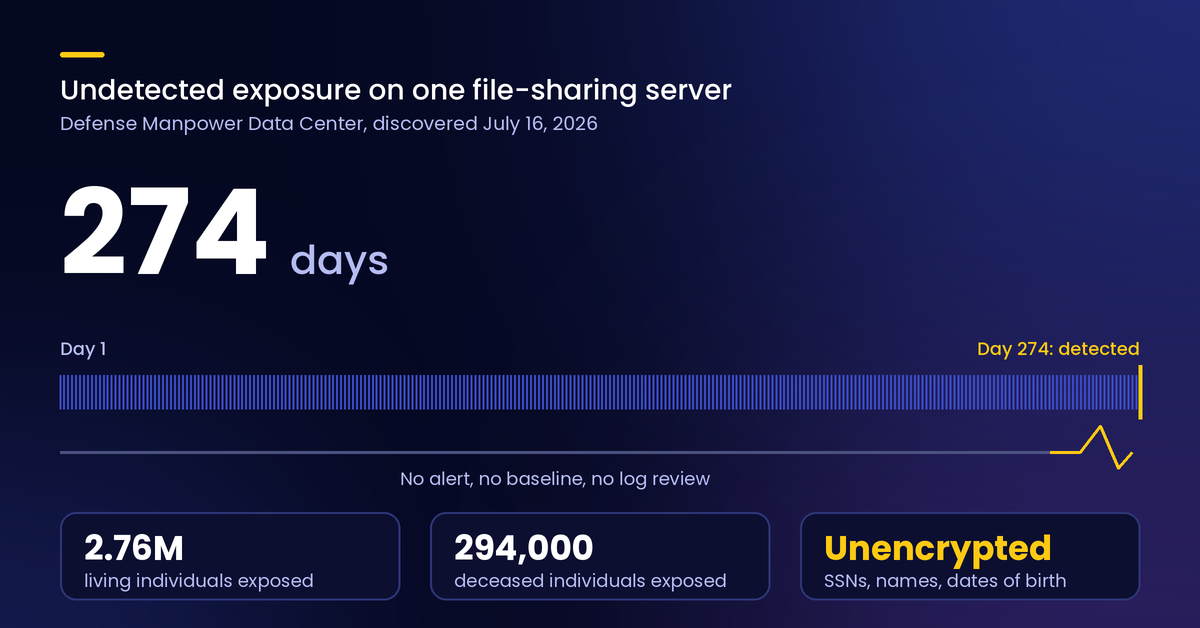
Task: Click the "2.76M" statistic value
Action: pos(134,548)
